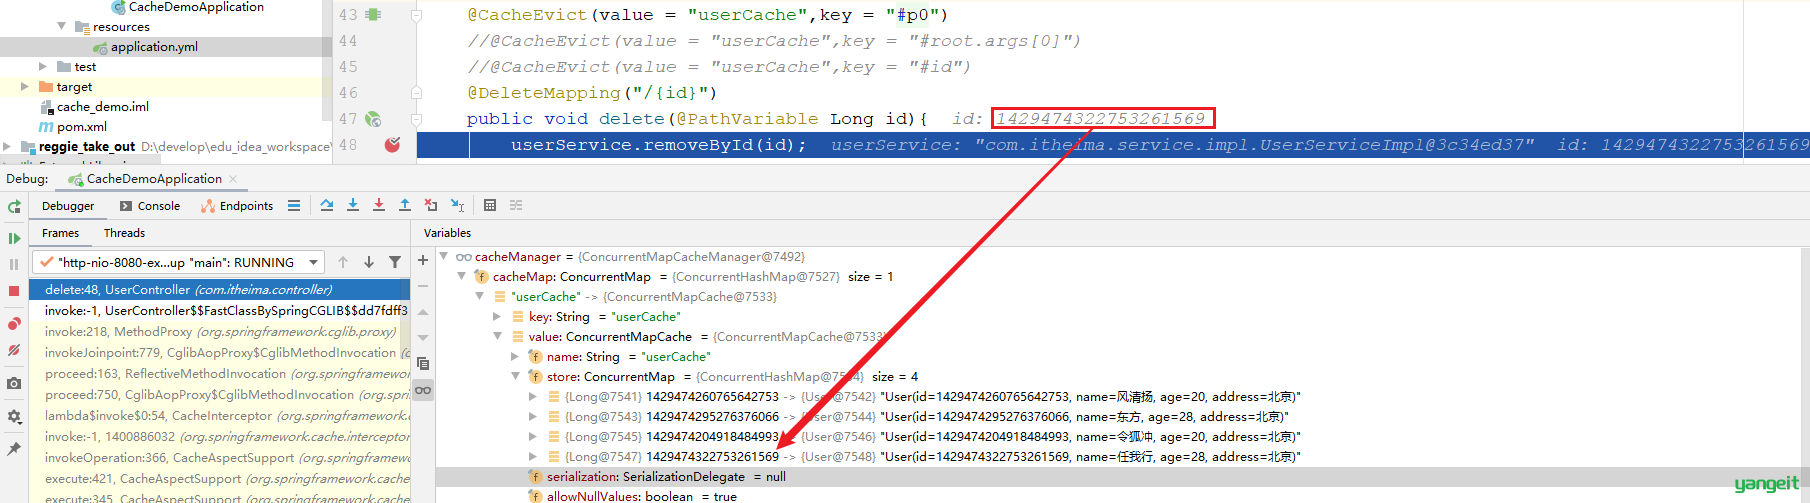
Task: Collapse resources folder in project tree
Action: 61,26
